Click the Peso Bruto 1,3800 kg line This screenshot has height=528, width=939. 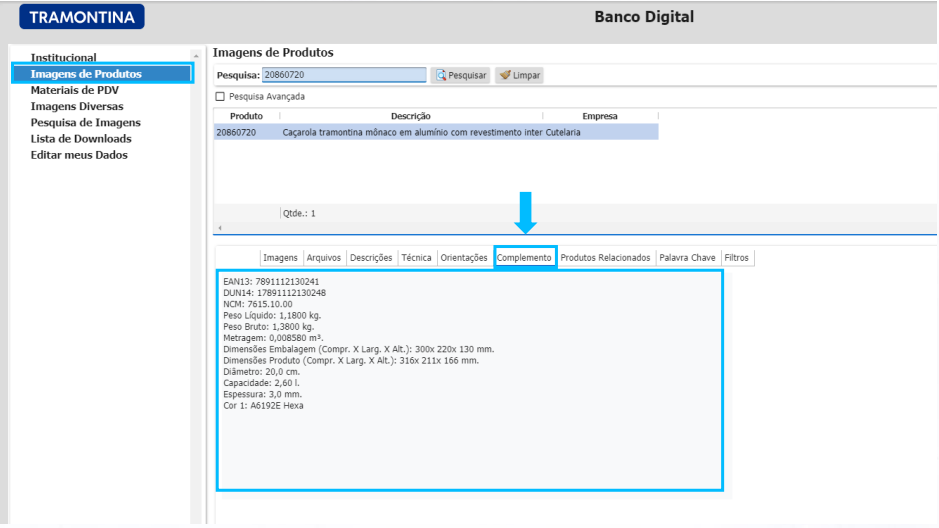tap(269, 327)
